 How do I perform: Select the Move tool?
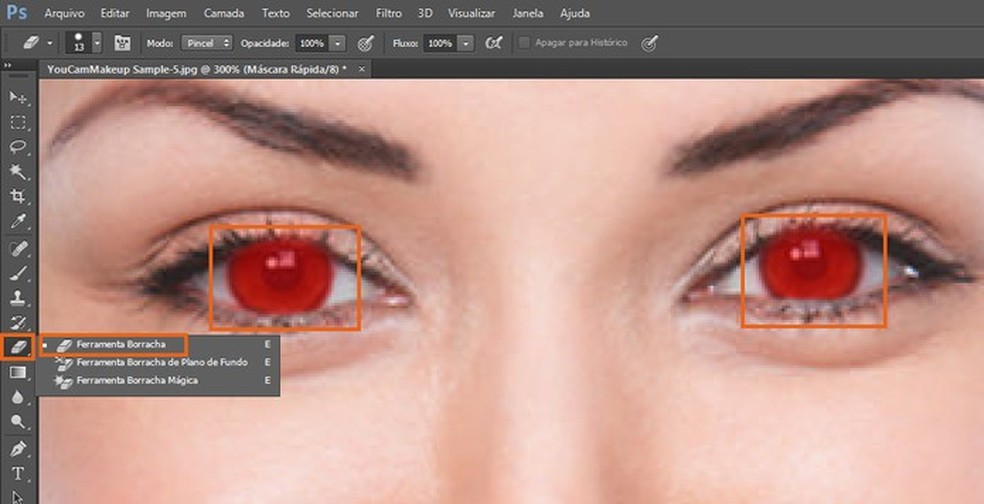(x=18, y=97)
